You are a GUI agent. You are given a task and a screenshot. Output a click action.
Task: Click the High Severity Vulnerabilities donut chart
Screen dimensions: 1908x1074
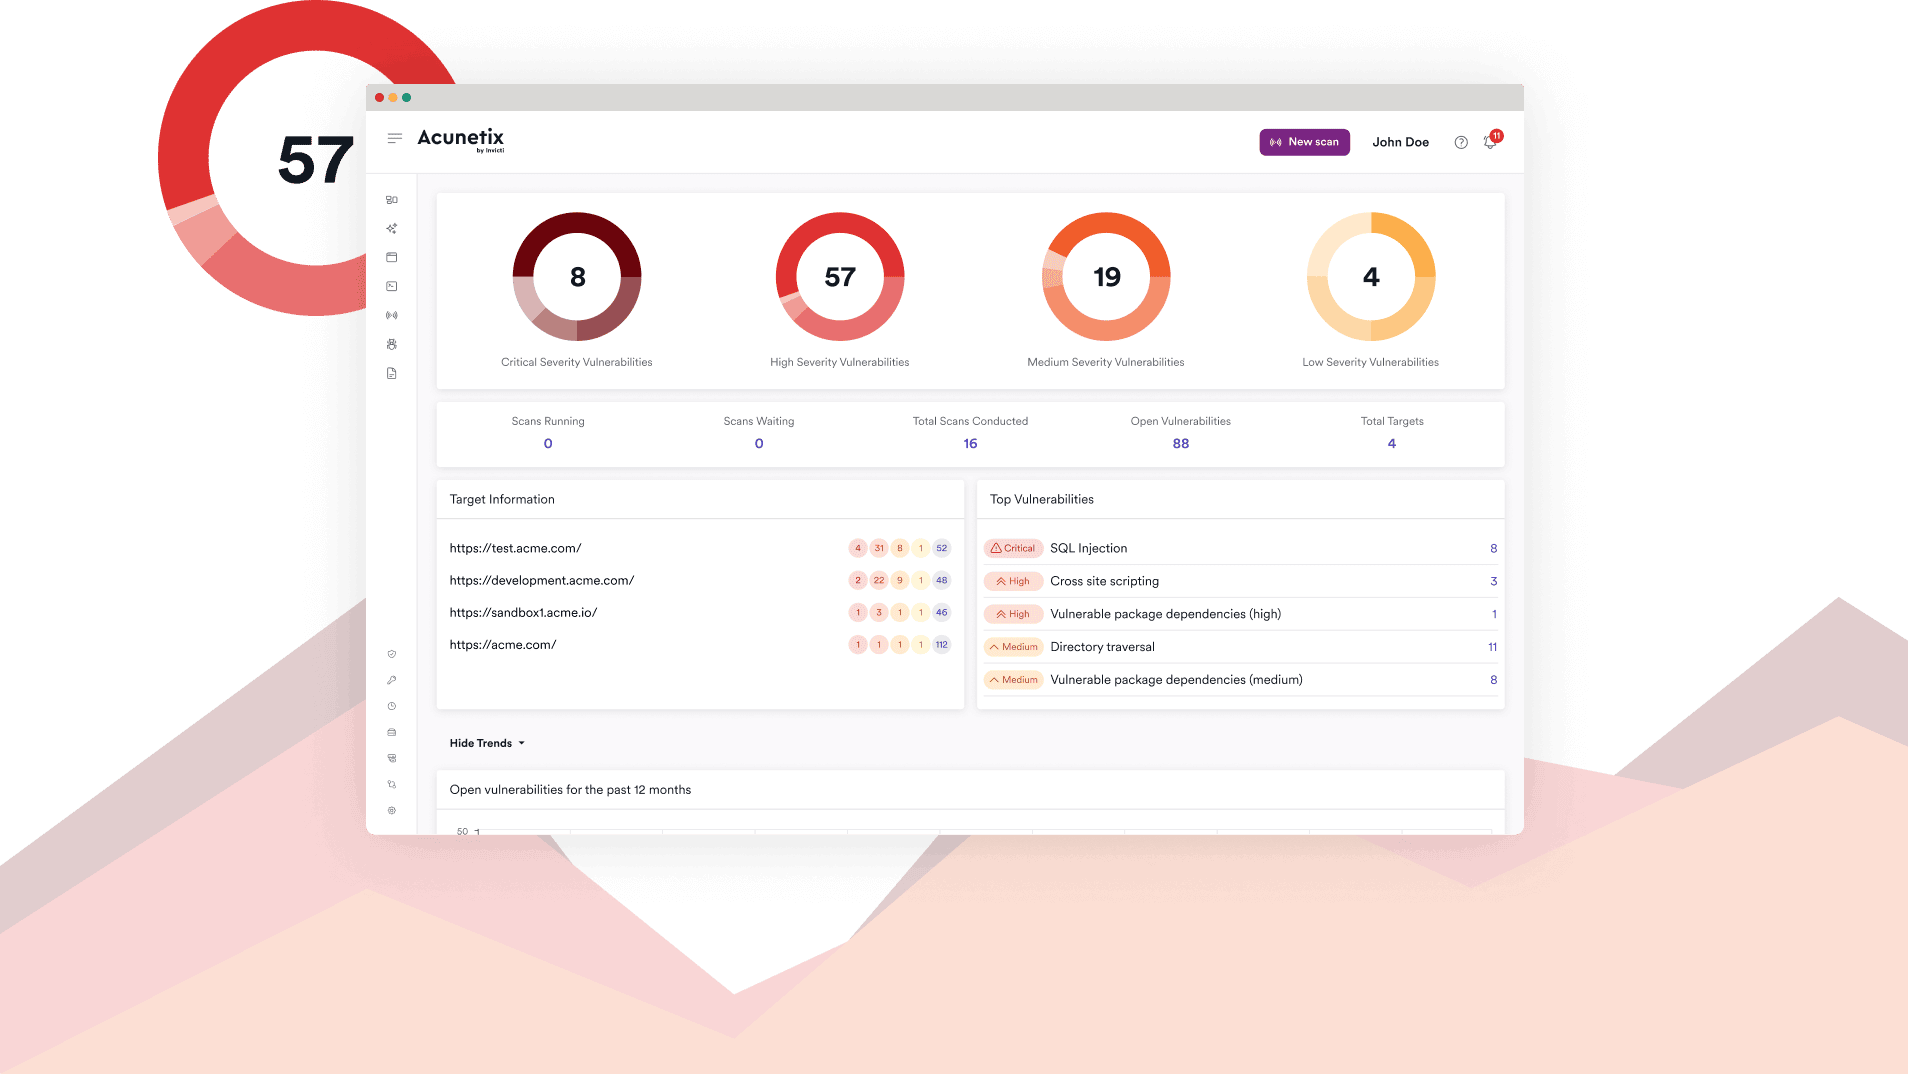[x=840, y=277]
